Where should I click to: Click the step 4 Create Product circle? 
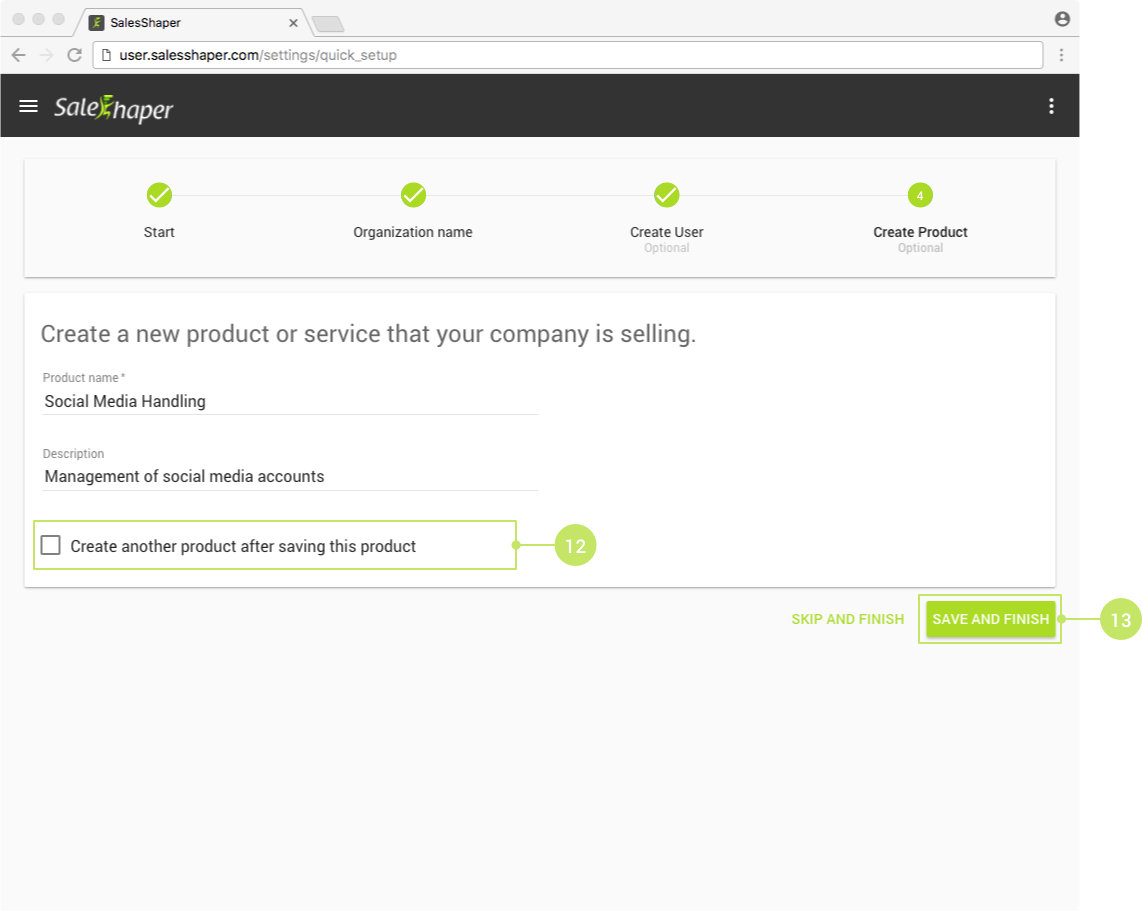[920, 195]
